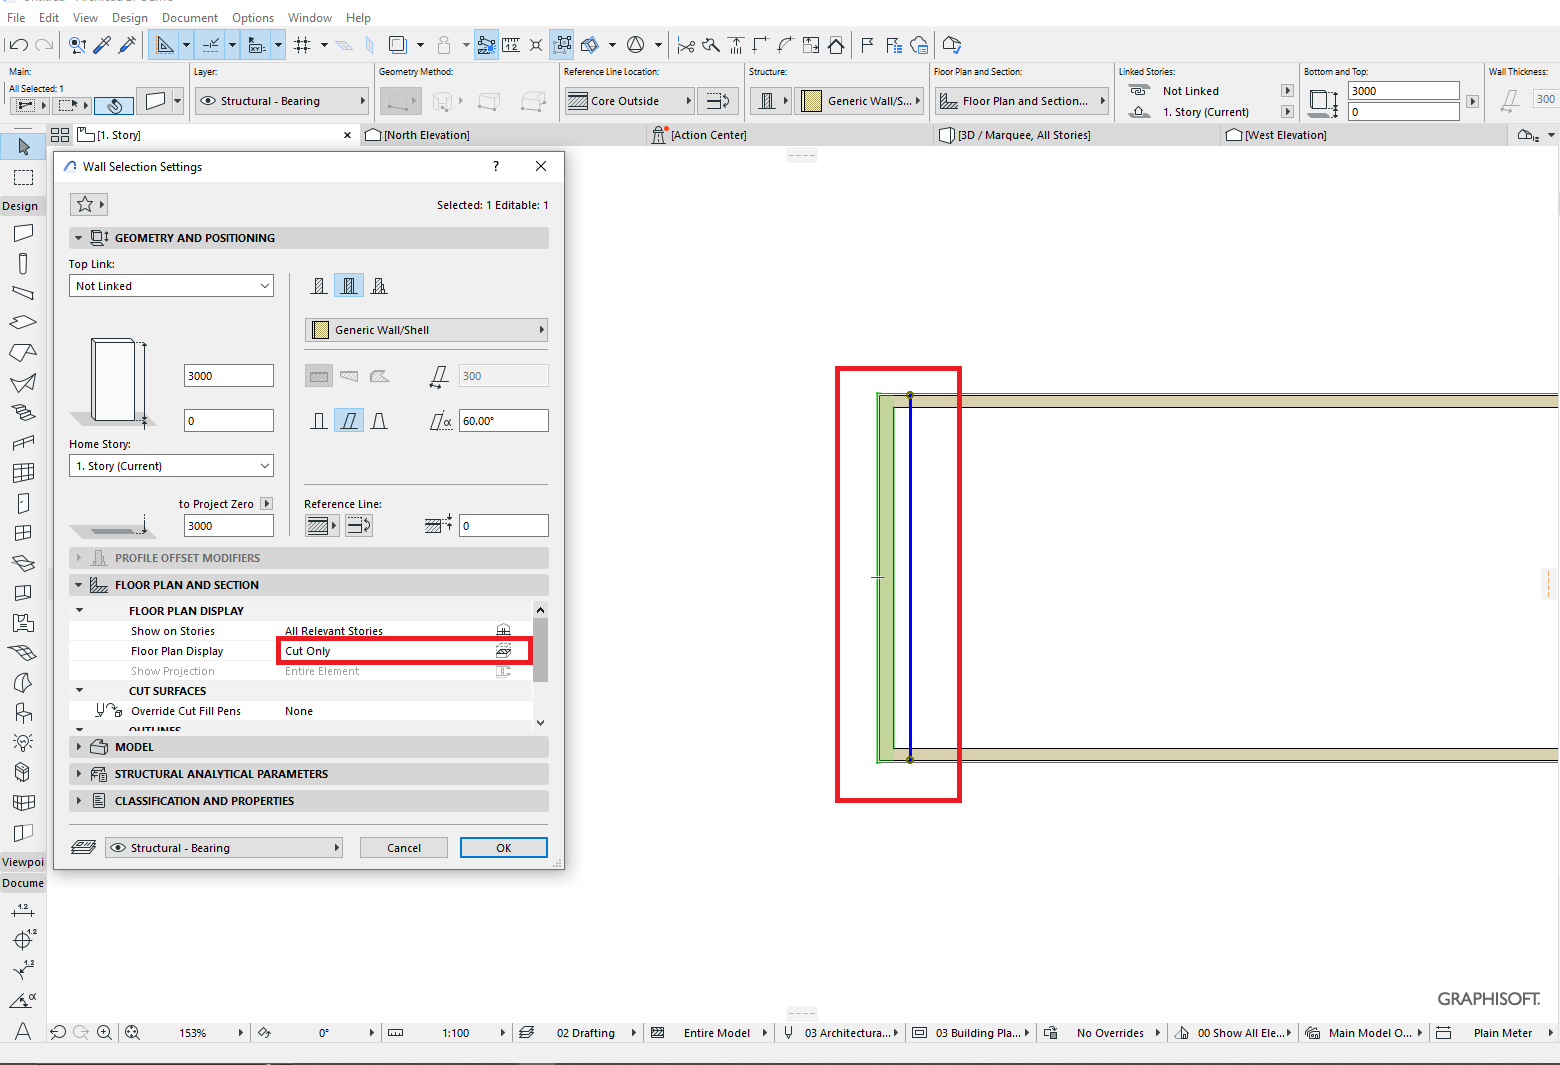Open the Home Story dropdown
The image size is (1560, 1065).
[x=170, y=465]
